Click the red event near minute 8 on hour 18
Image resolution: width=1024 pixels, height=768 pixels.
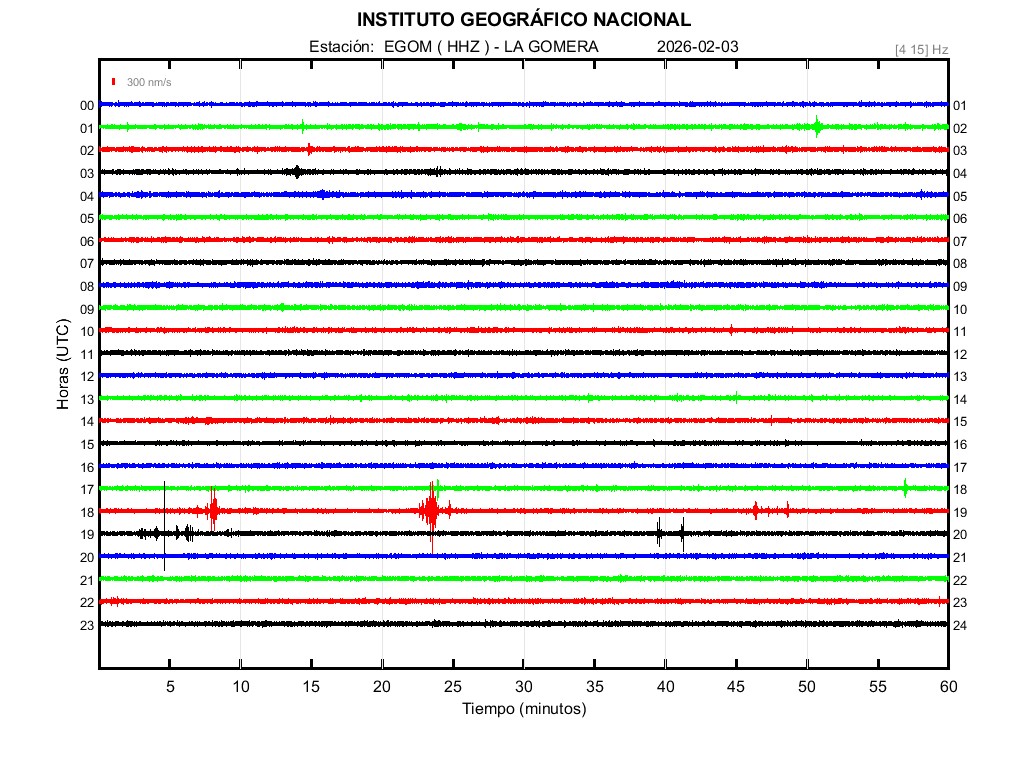pyautogui.click(x=213, y=510)
